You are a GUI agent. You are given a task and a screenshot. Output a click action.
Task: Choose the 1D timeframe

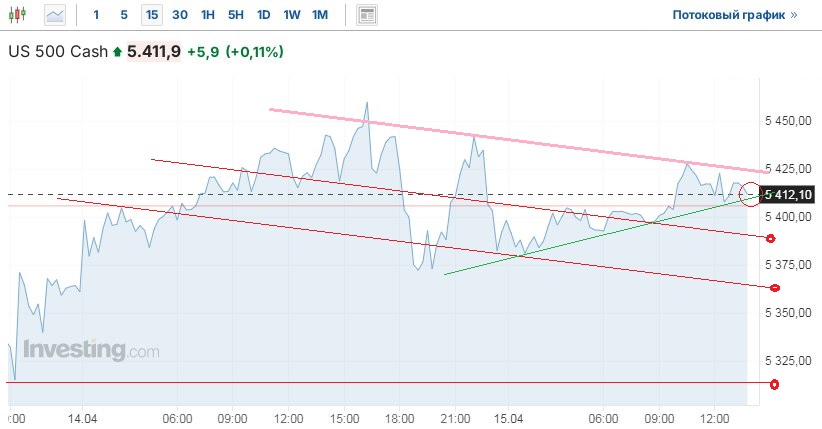264,15
